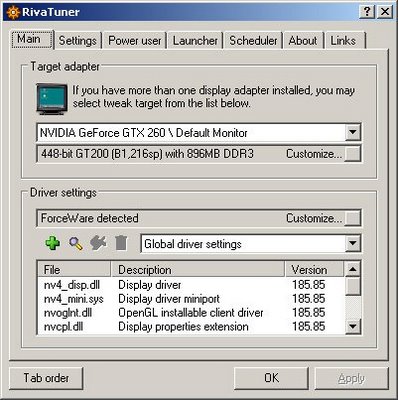
Task: Open Customize button beside ForceWare detected
Action: tap(353, 218)
